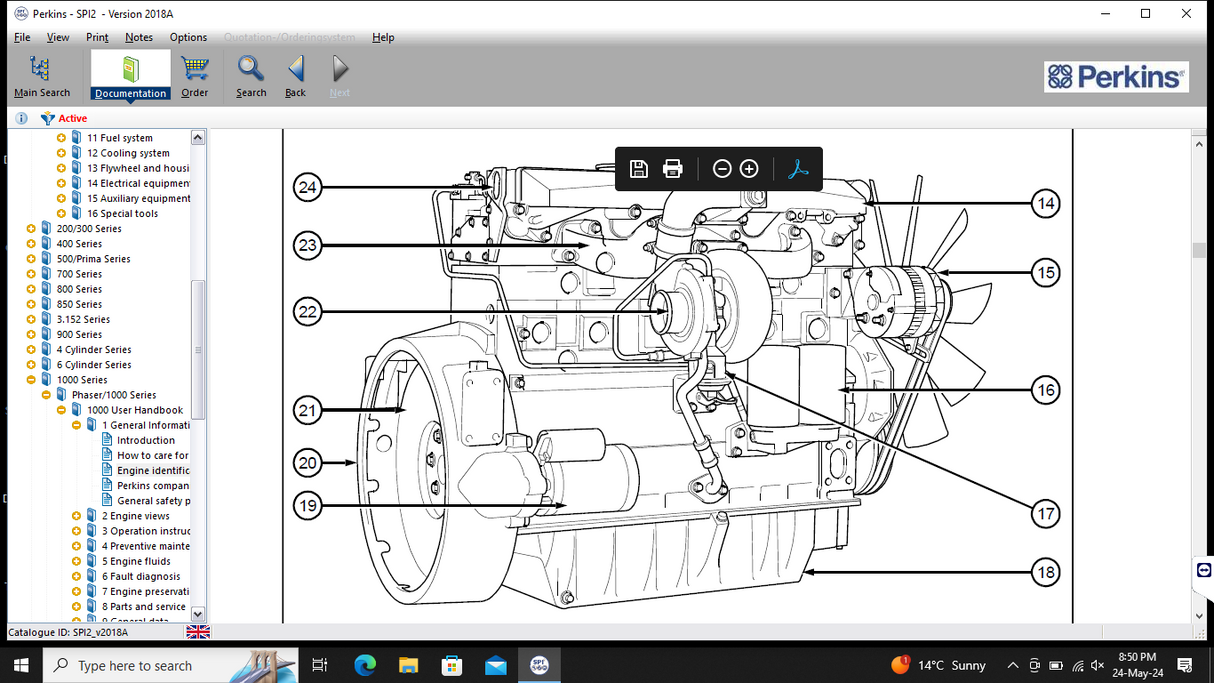Export to PDF using the Adobe icon
This screenshot has width=1214, height=683.
click(x=797, y=168)
